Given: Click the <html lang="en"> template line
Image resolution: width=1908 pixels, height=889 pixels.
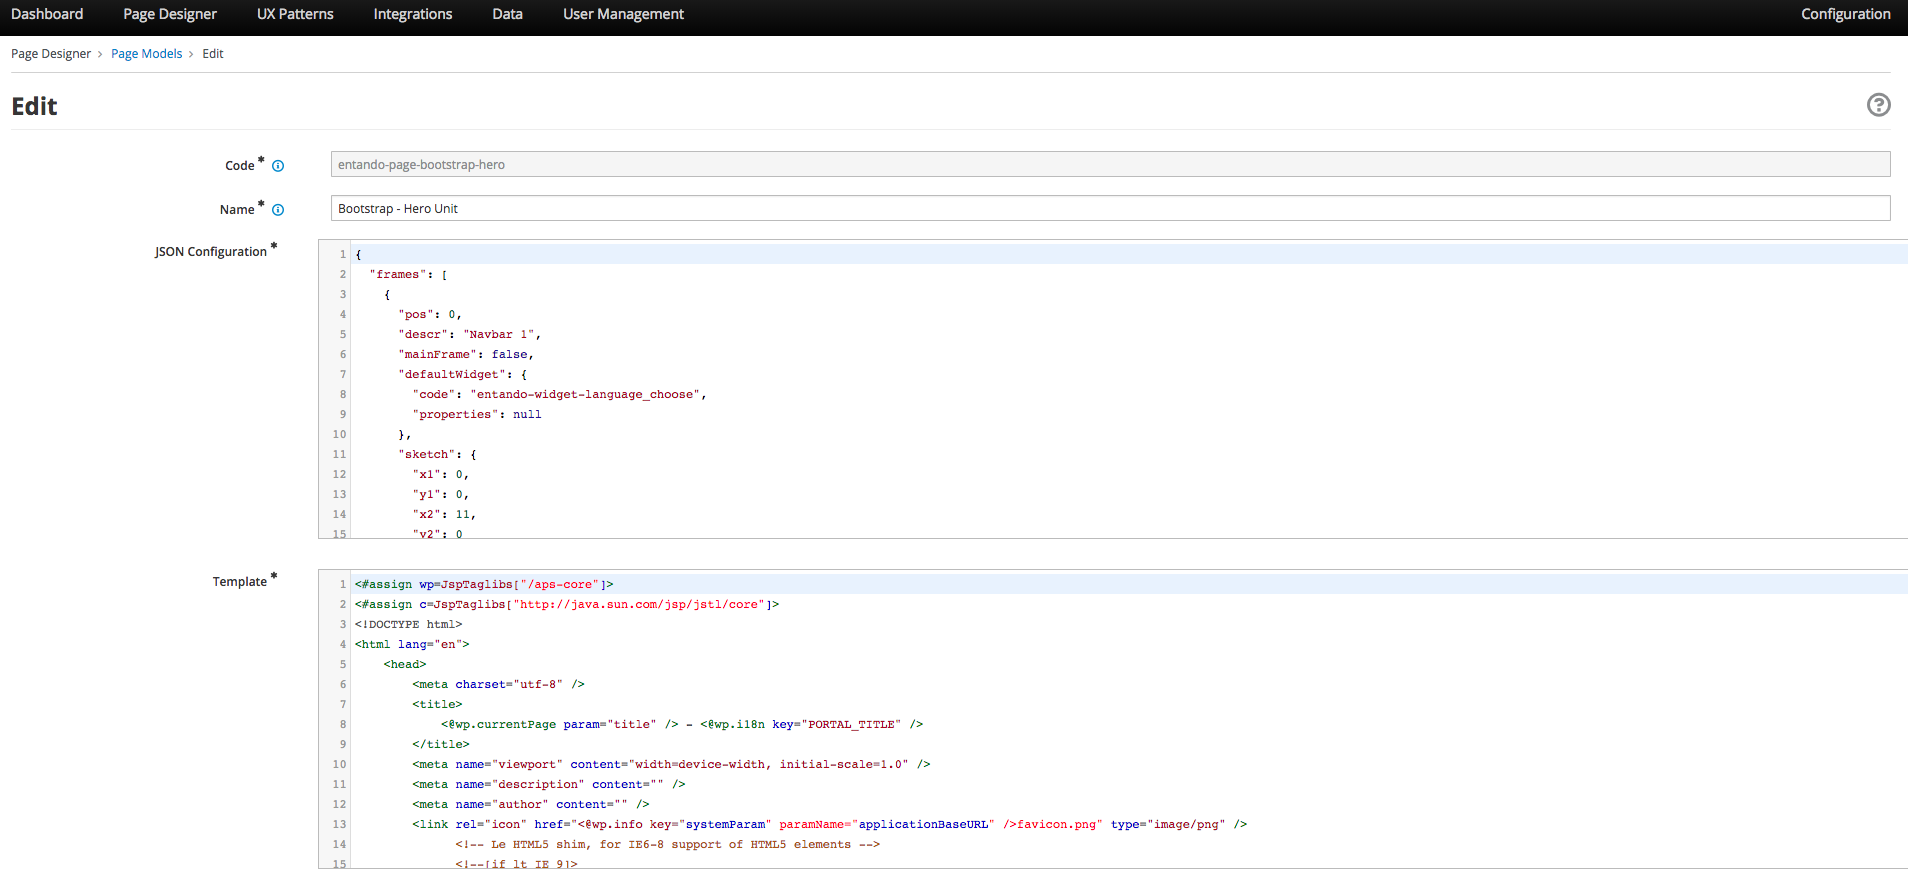Looking at the screenshot, I should [x=412, y=644].
